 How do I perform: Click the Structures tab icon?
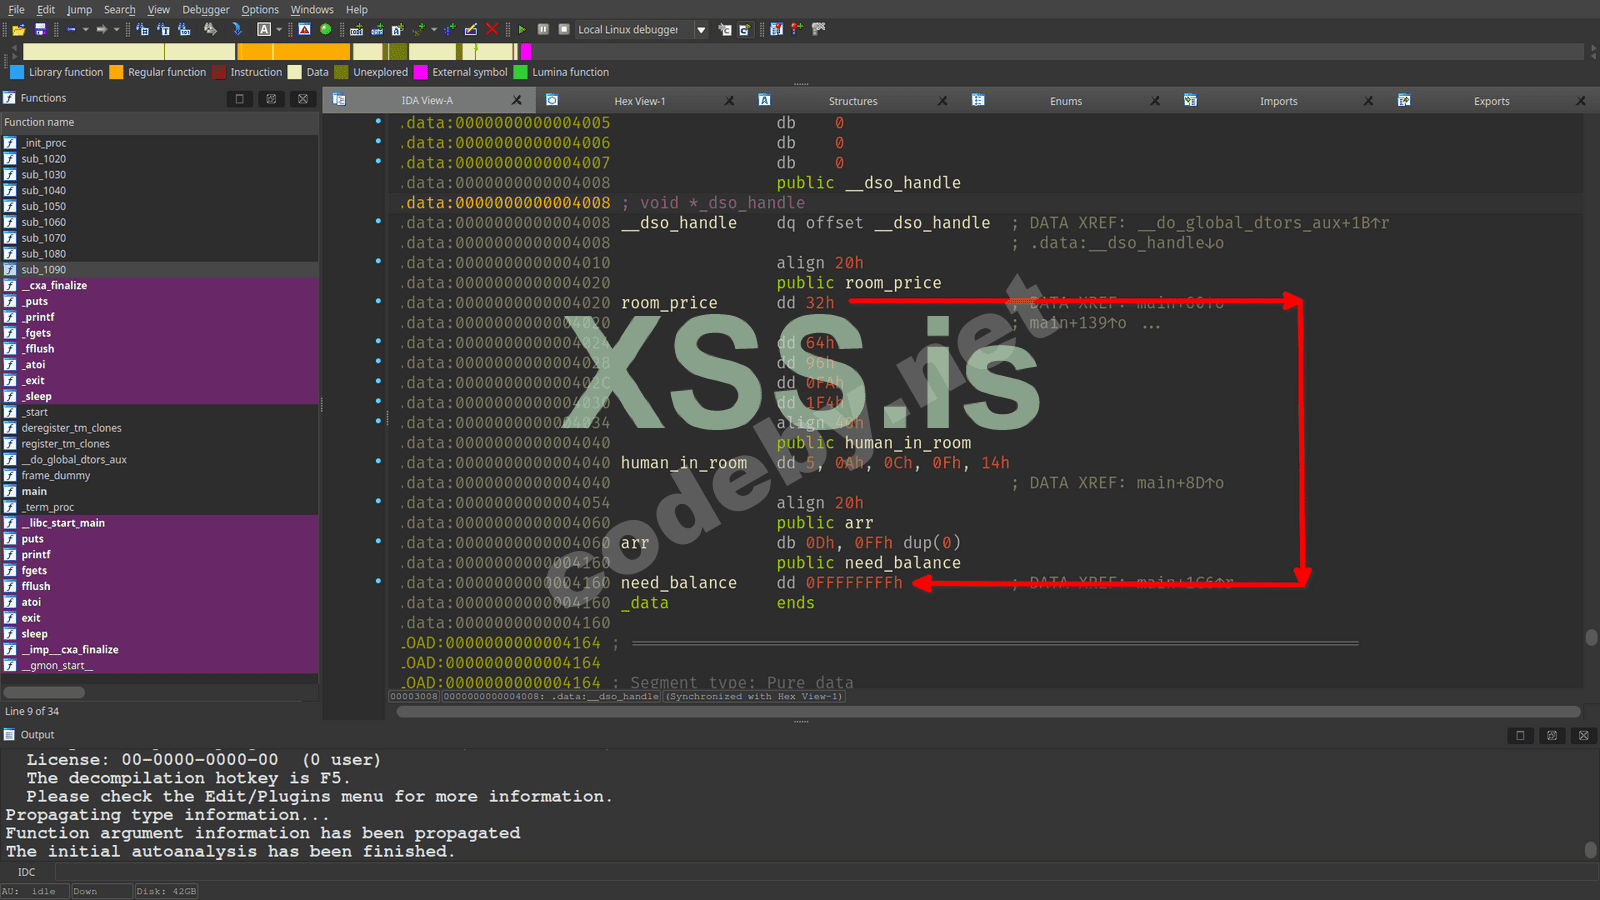pos(764,100)
